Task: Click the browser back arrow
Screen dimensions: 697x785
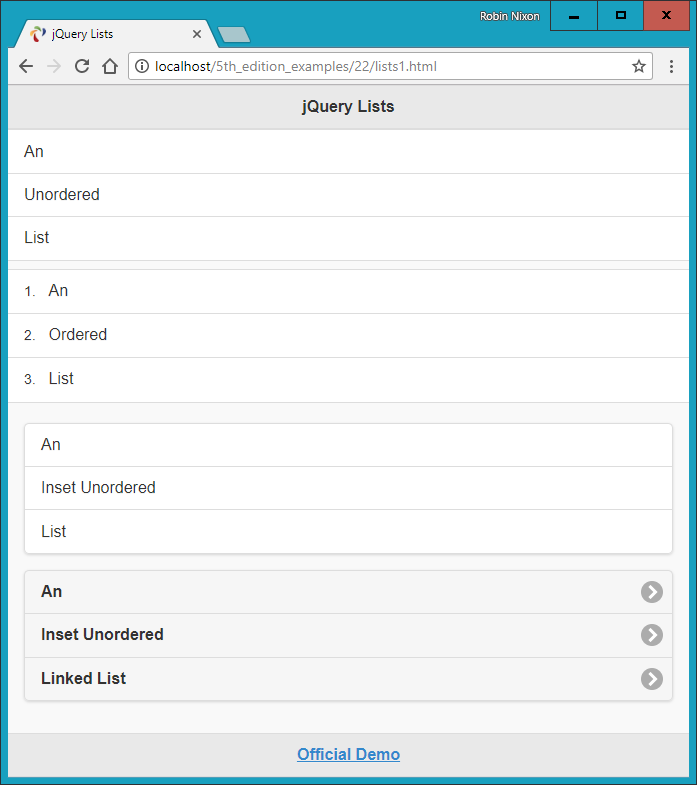Action: (26, 66)
